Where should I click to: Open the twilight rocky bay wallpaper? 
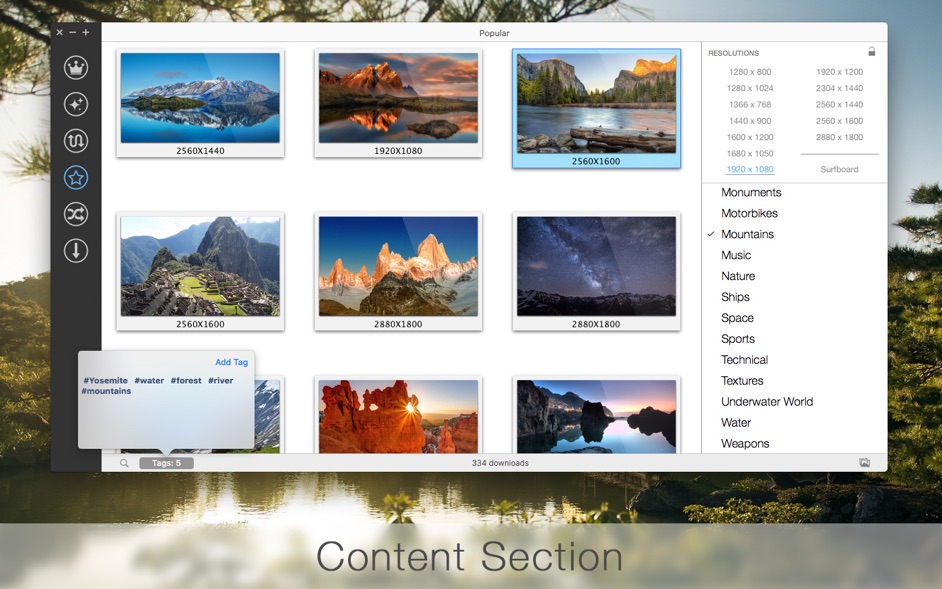click(596, 416)
